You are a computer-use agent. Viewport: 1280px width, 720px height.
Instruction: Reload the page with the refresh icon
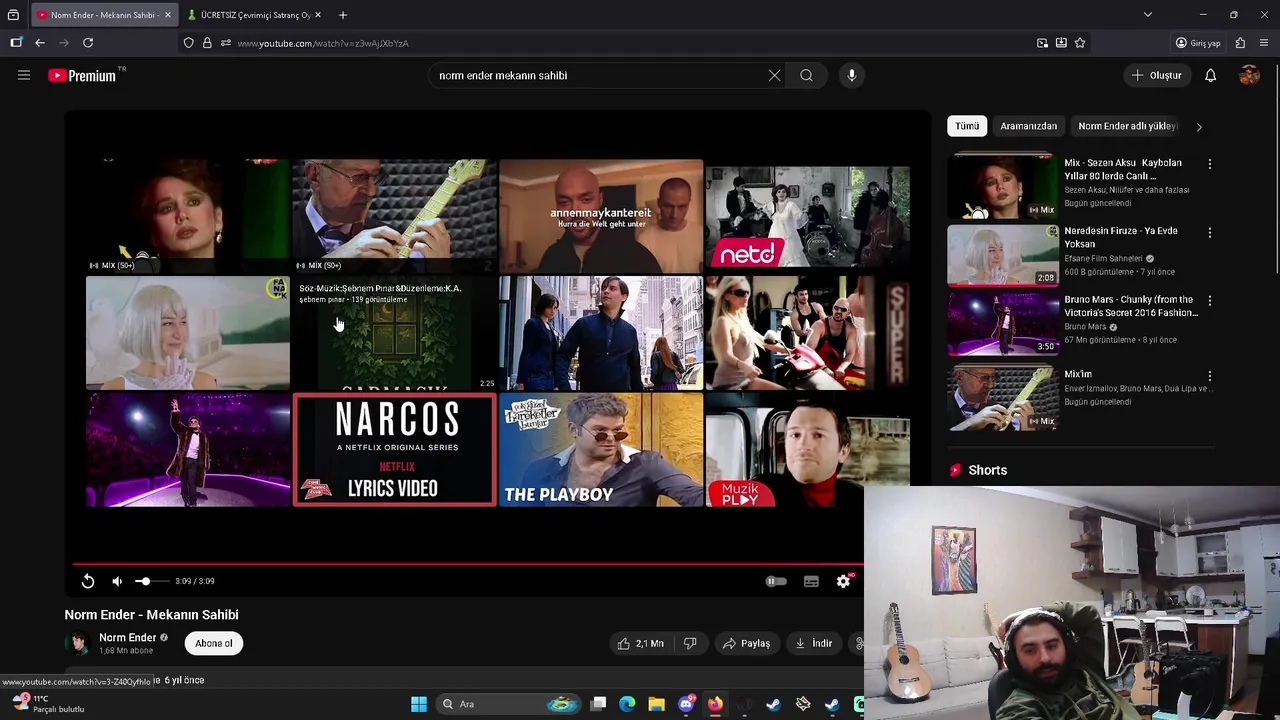tap(88, 43)
